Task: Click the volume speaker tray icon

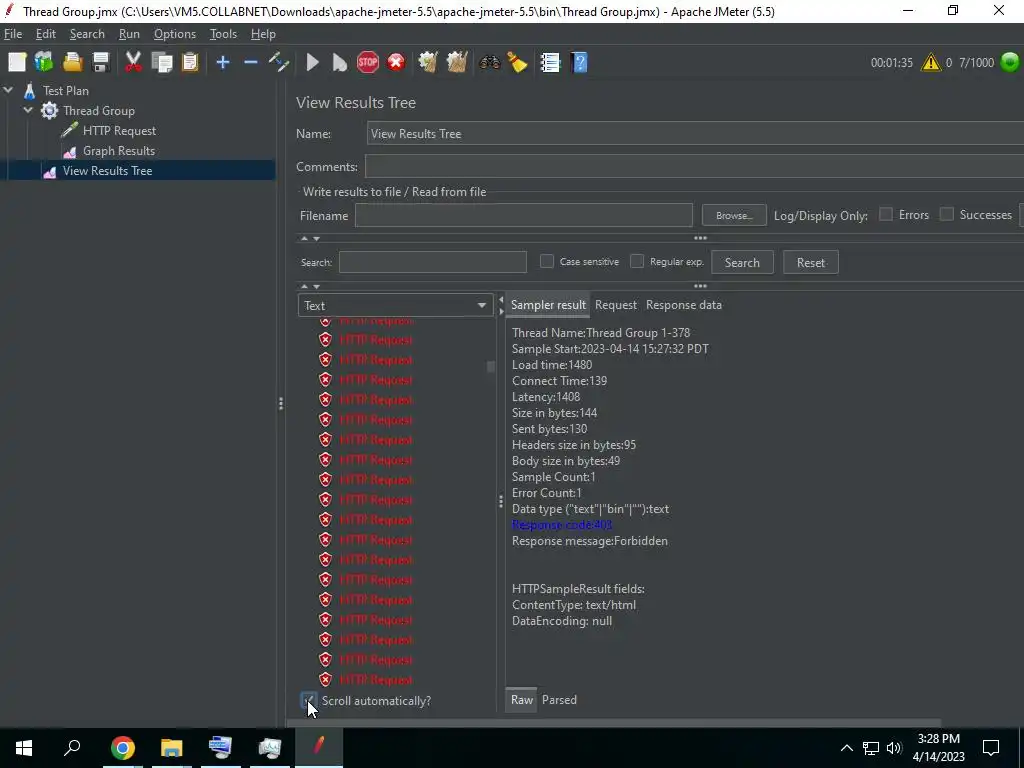Action: click(894, 748)
